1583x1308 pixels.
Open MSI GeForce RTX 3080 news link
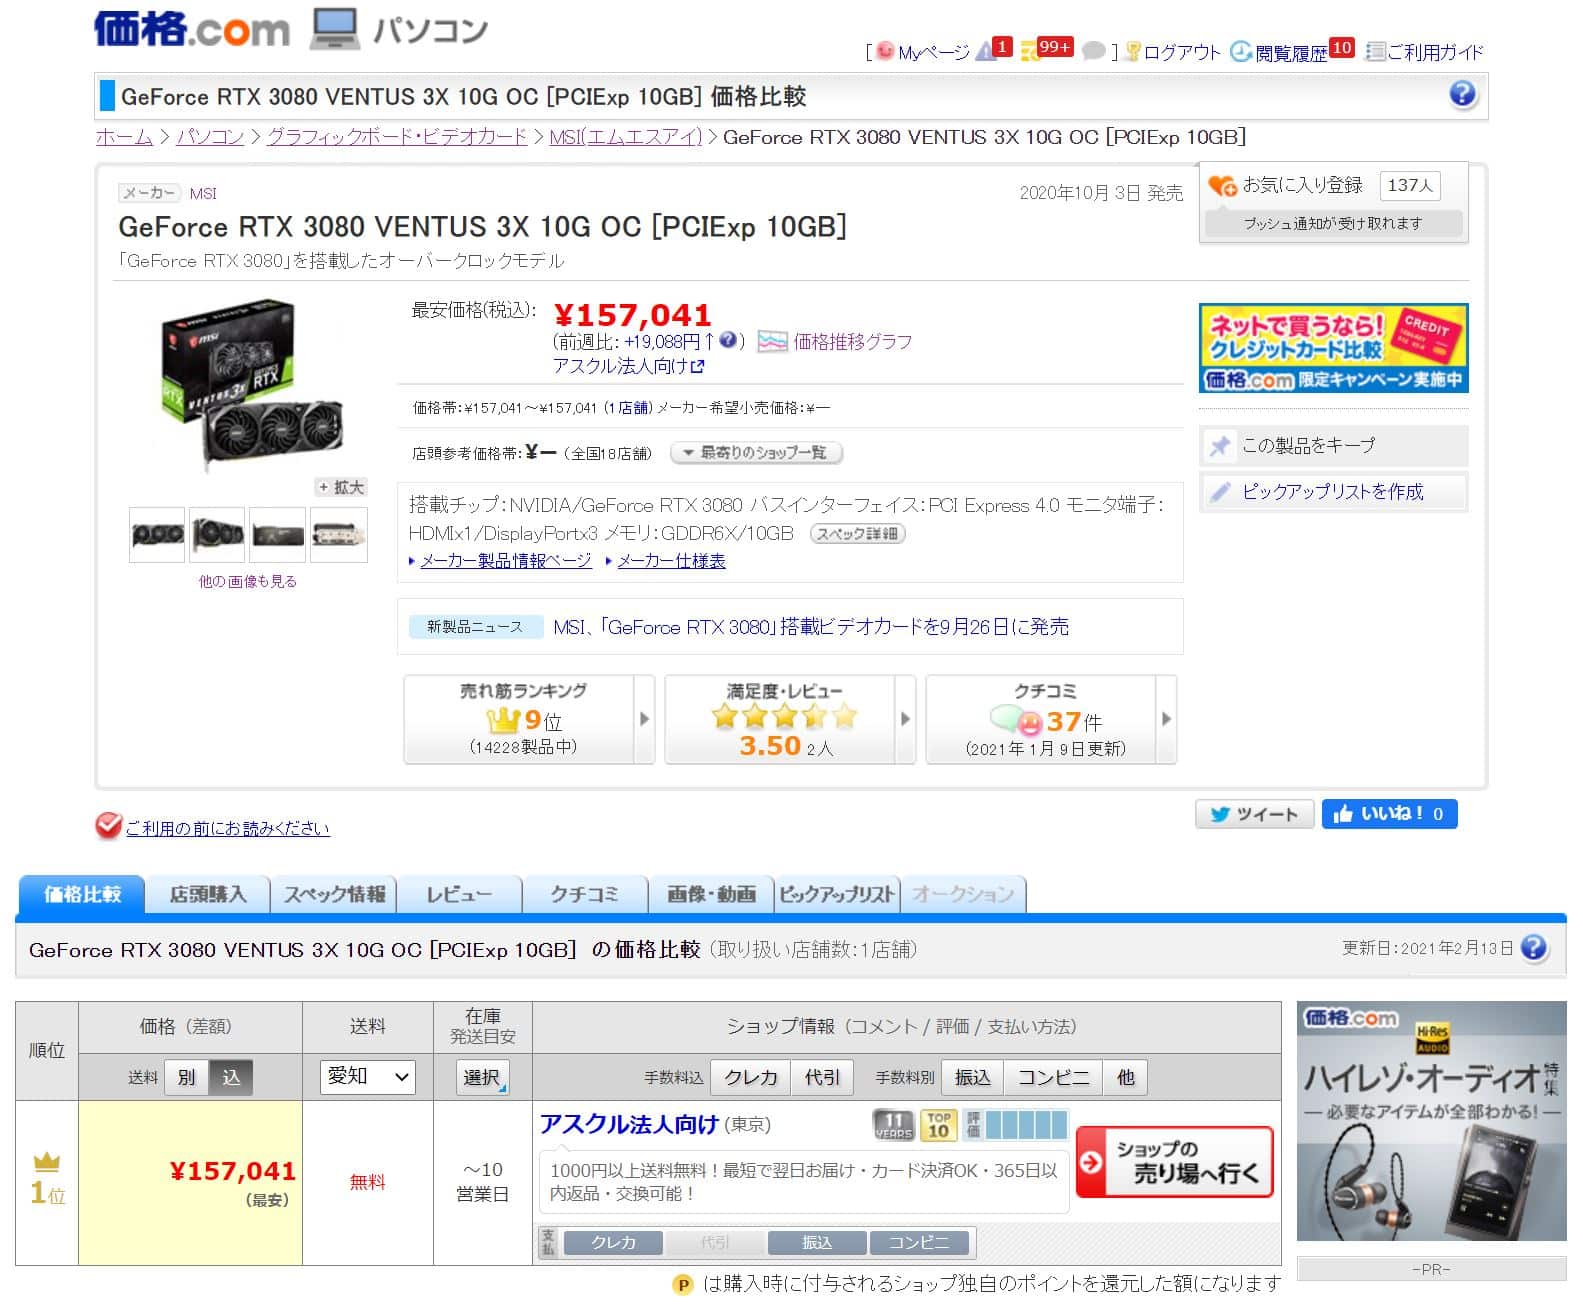point(811,626)
